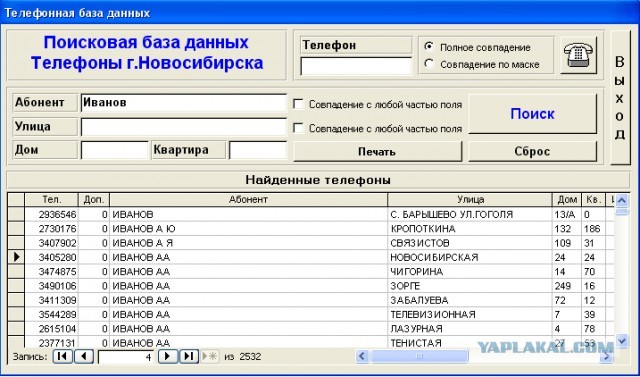
Task: Enable partial match checkbox for Улица field
Action: [x=298, y=128]
